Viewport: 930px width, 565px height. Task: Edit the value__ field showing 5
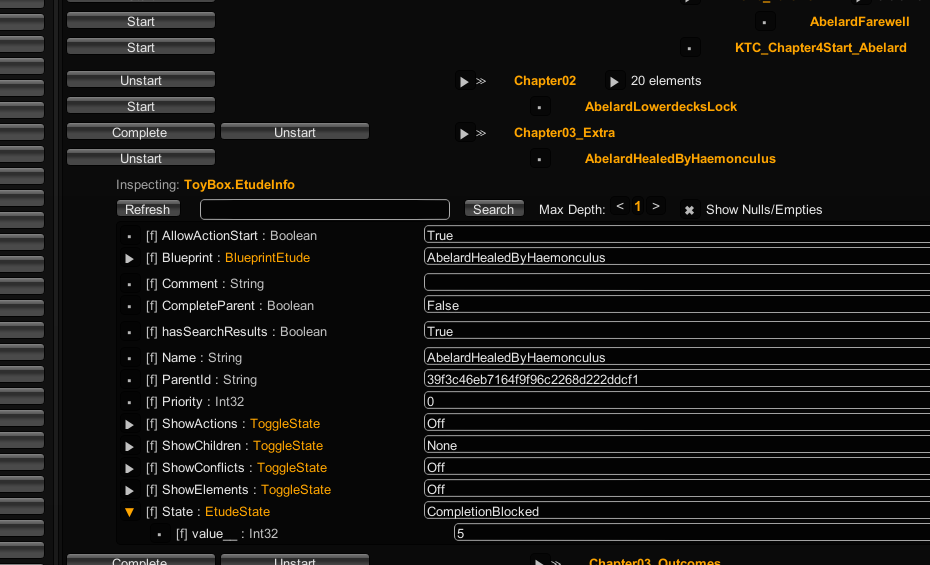click(x=692, y=532)
